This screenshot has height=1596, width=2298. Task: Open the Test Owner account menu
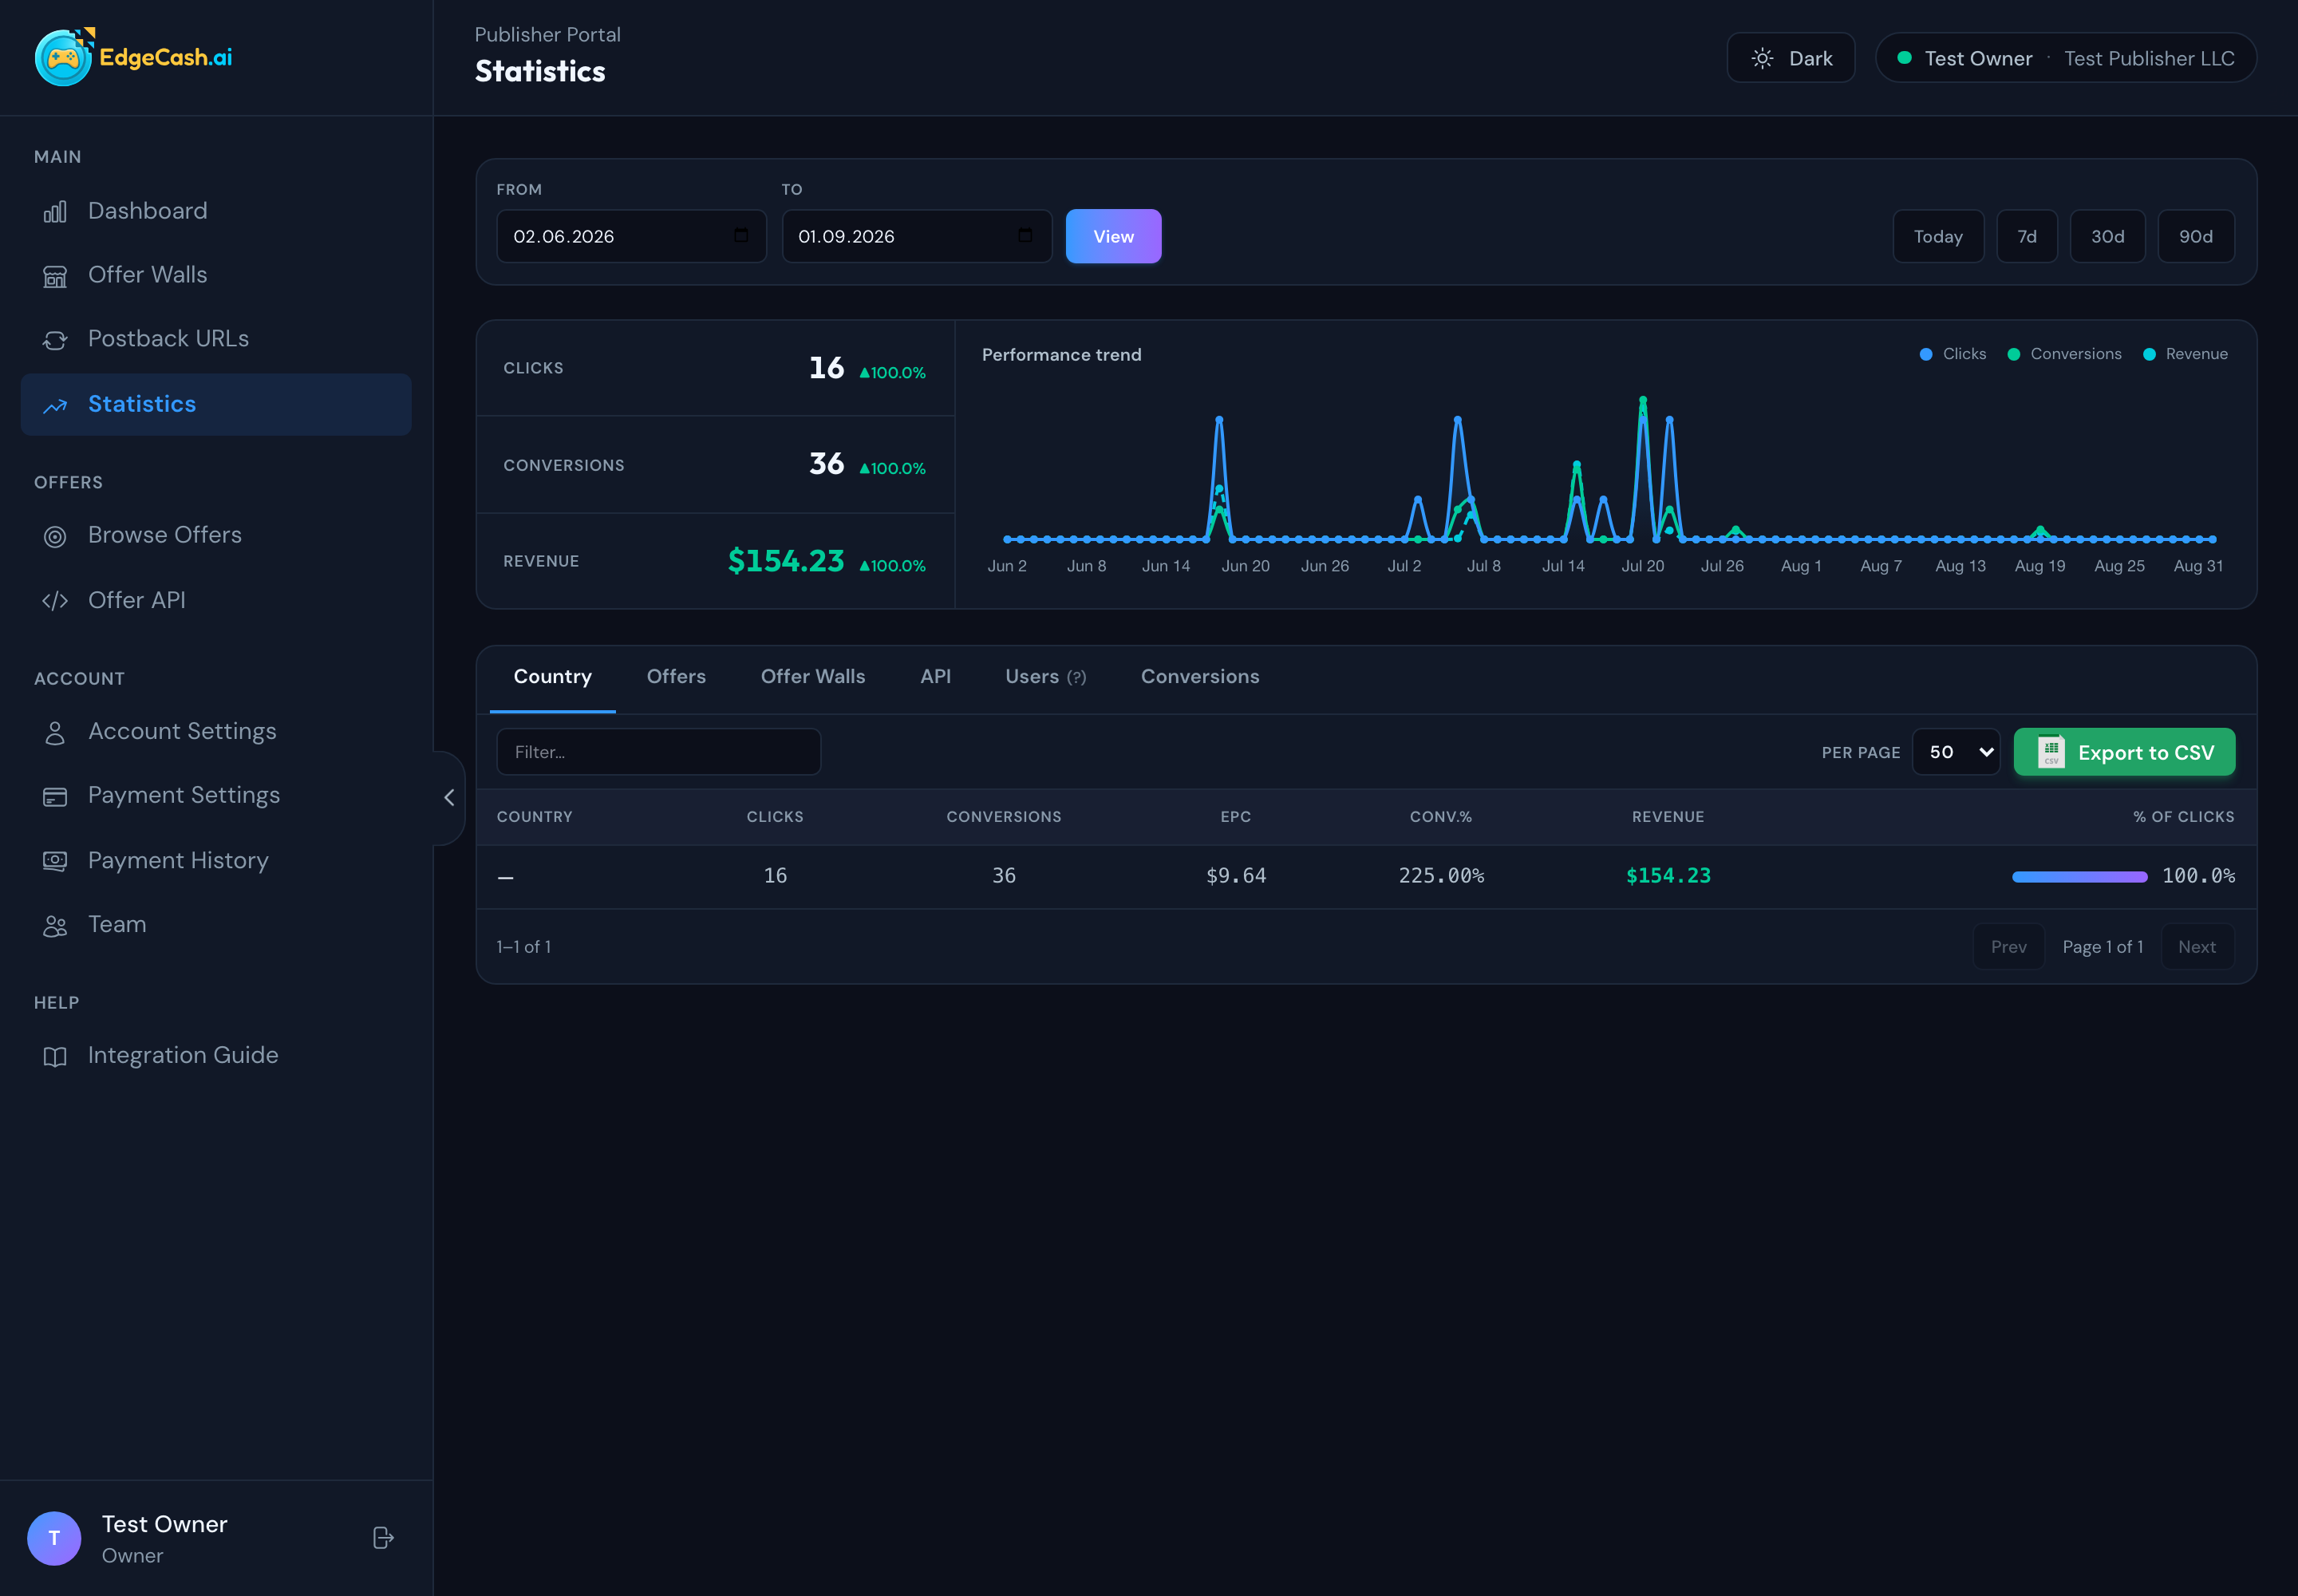point(2065,58)
